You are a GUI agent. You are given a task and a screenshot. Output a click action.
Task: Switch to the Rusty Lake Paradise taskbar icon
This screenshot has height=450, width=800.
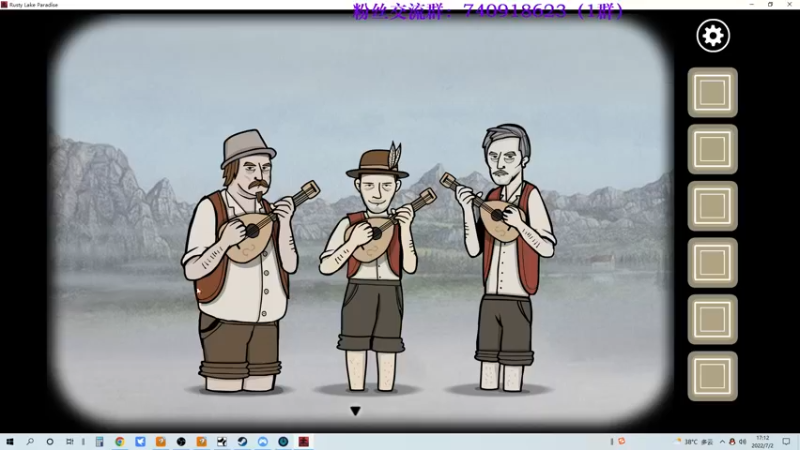pos(304,441)
